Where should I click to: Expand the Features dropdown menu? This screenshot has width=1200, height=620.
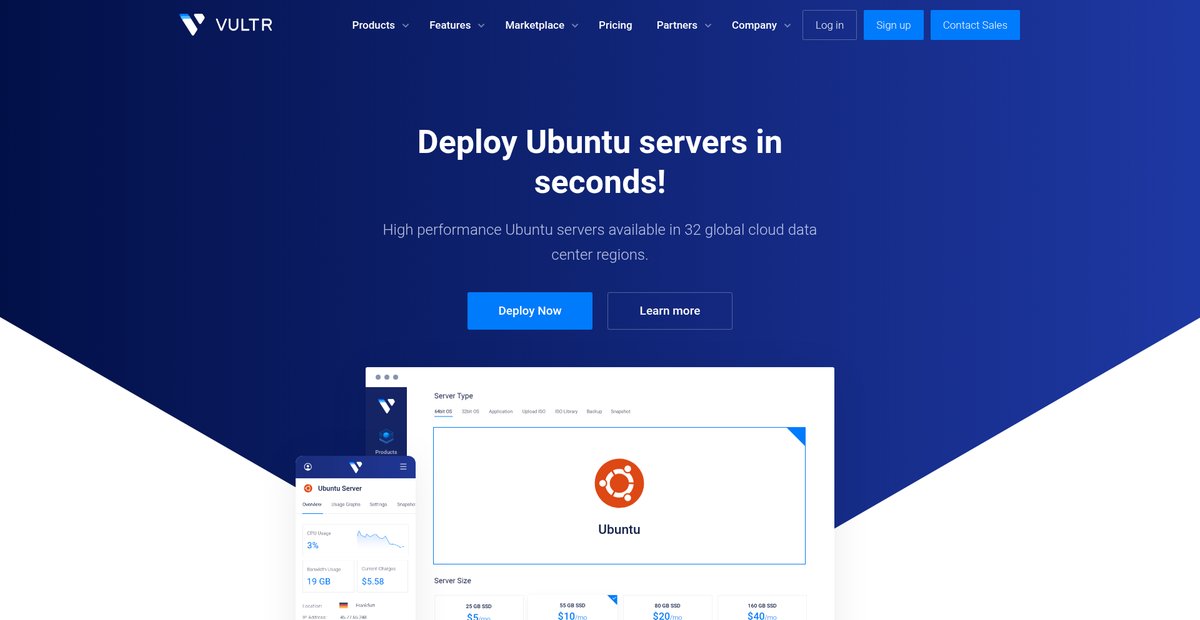[457, 25]
